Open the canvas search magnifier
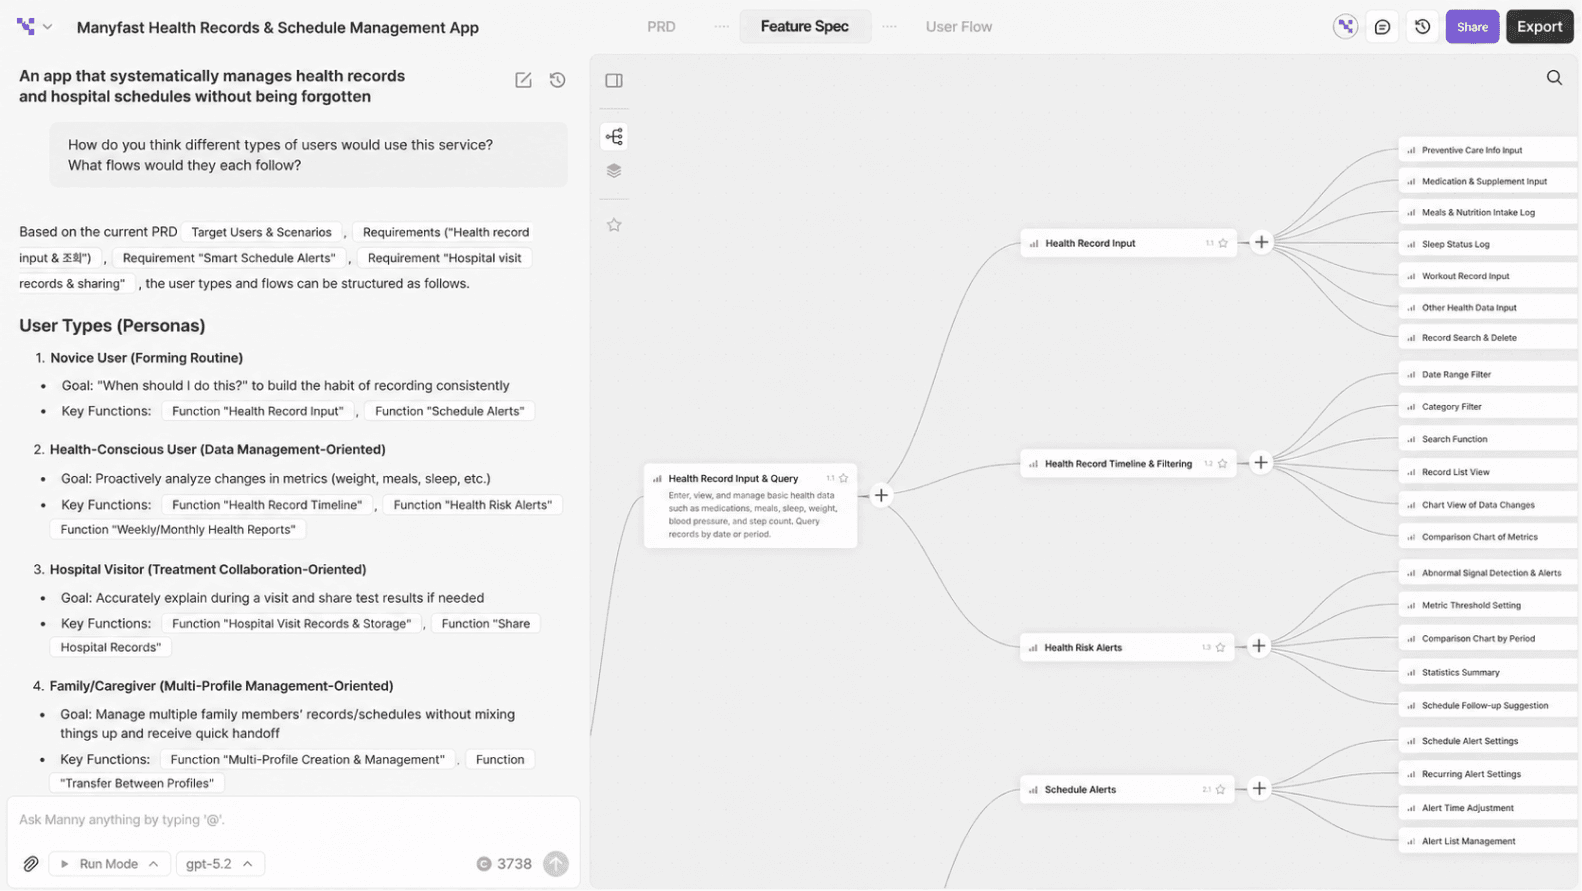The image size is (1582, 891). click(1554, 78)
